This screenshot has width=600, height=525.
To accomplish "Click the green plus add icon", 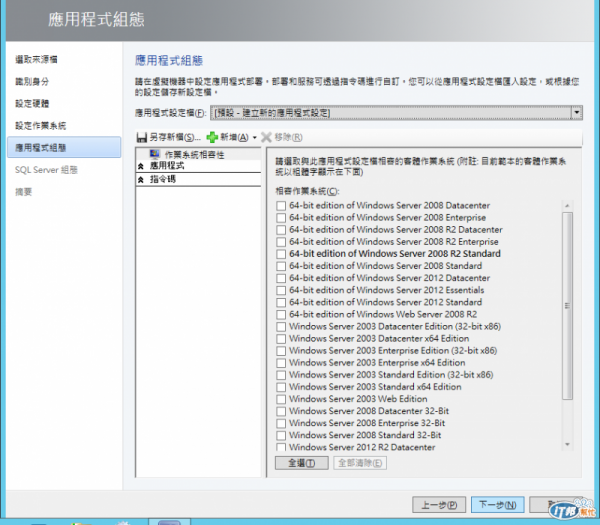I will tap(212, 137).
